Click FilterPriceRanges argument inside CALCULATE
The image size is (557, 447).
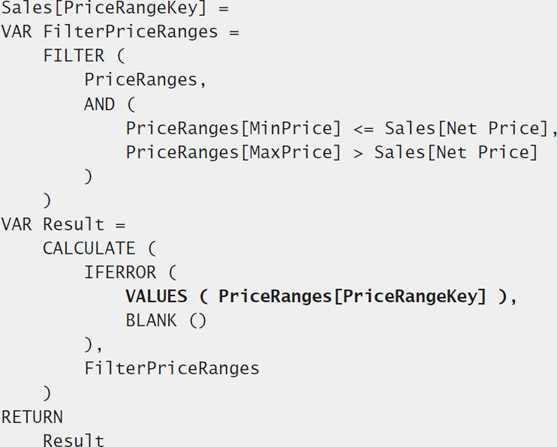point(172,368)
